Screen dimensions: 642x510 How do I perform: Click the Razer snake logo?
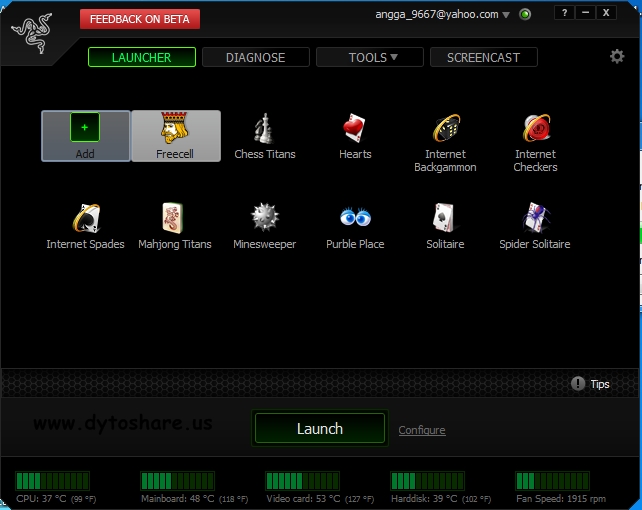32,33
